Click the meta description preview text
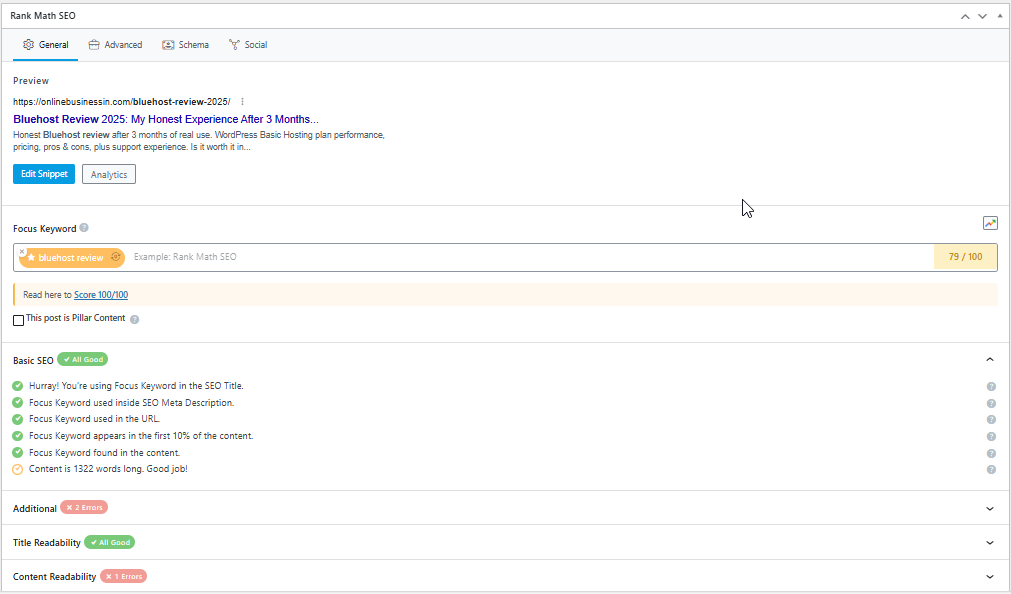Image resolution: width=1011 pixels, height=594 pixels. coord(199,141)
